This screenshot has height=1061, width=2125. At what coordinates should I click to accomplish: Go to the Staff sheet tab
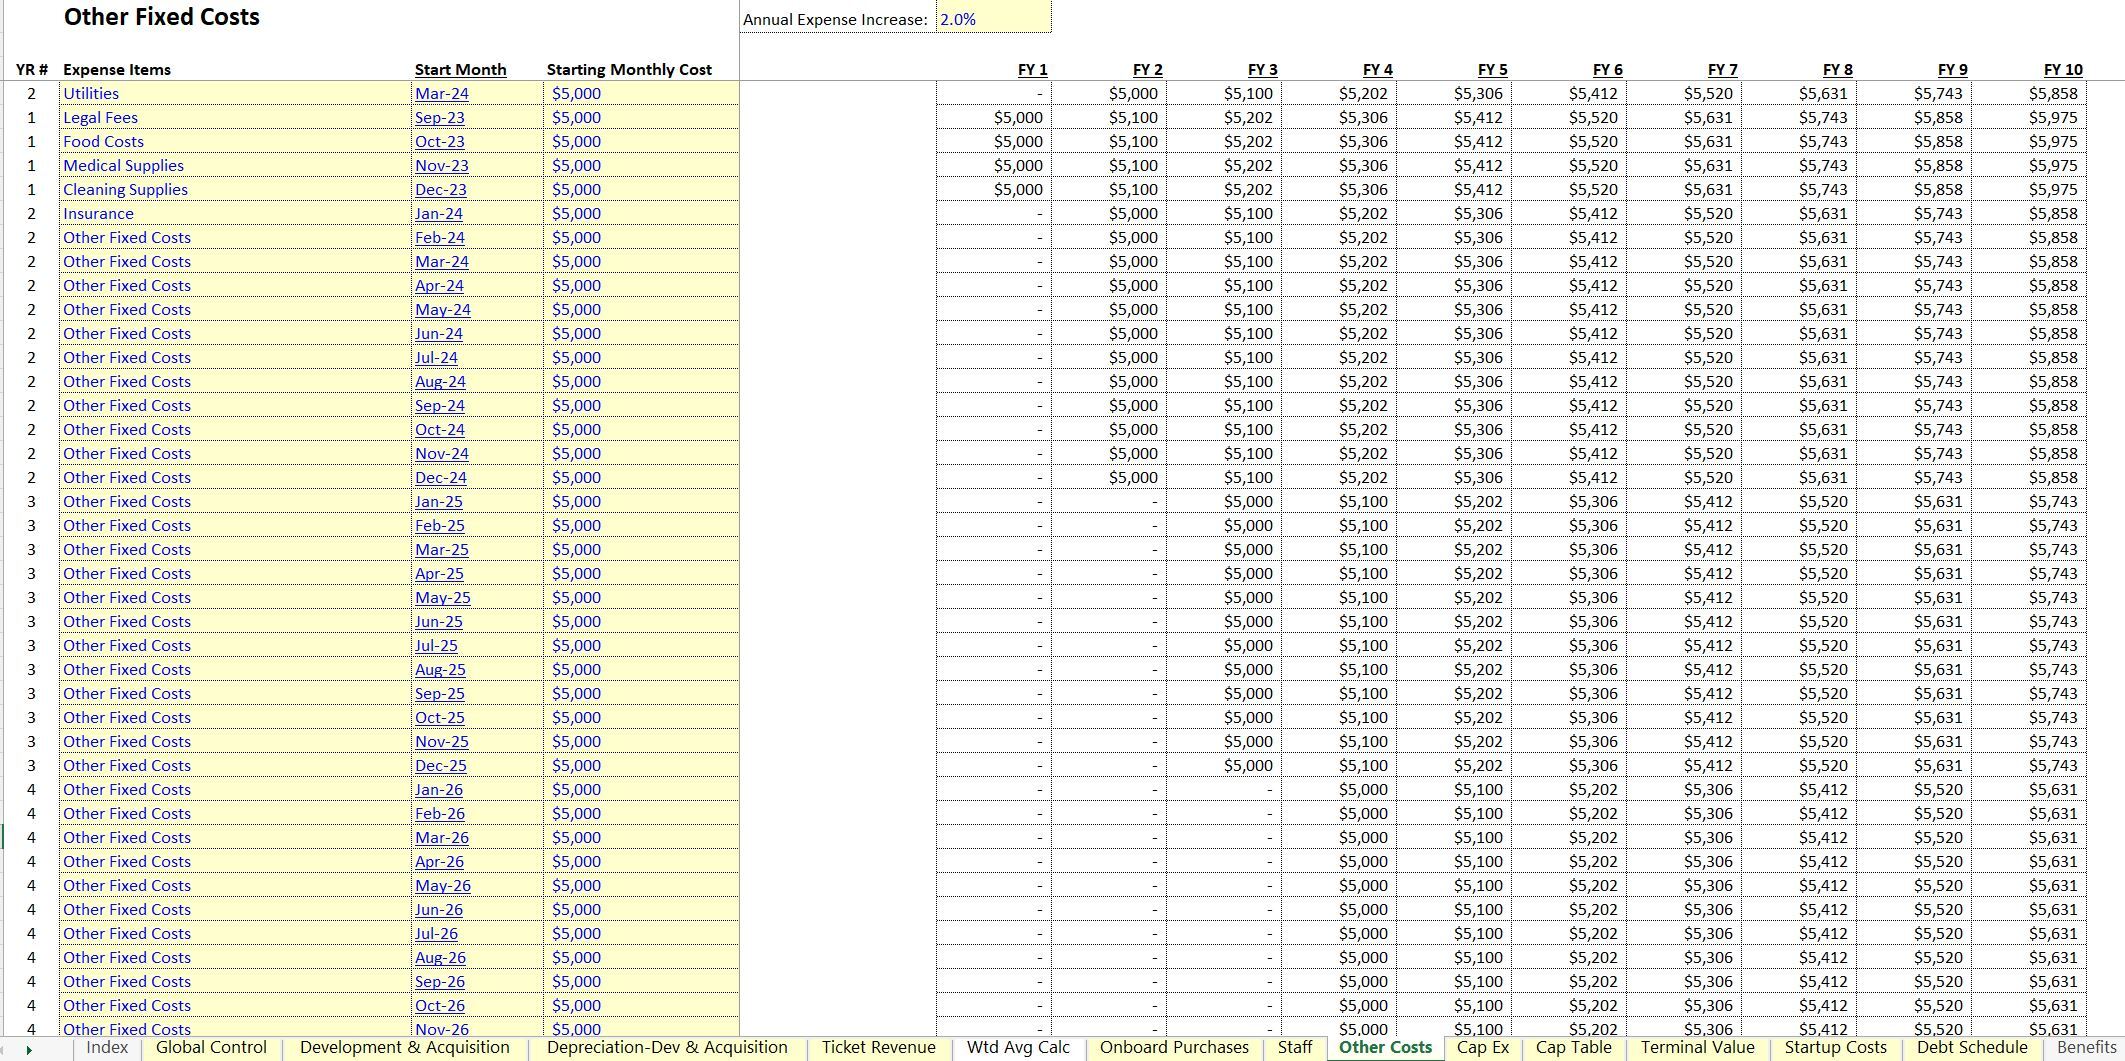pyautogui.click(x=1295, y=1047)
